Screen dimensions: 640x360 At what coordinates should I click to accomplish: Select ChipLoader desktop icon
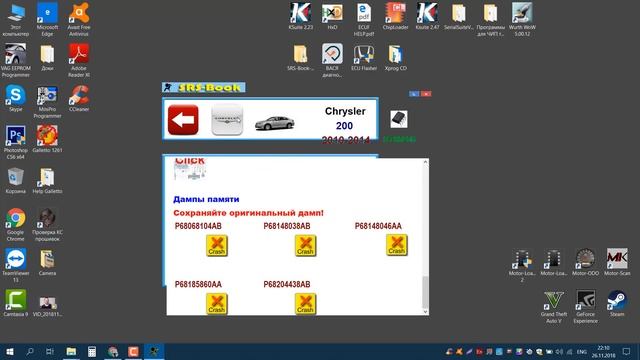(x=395, y=16)
